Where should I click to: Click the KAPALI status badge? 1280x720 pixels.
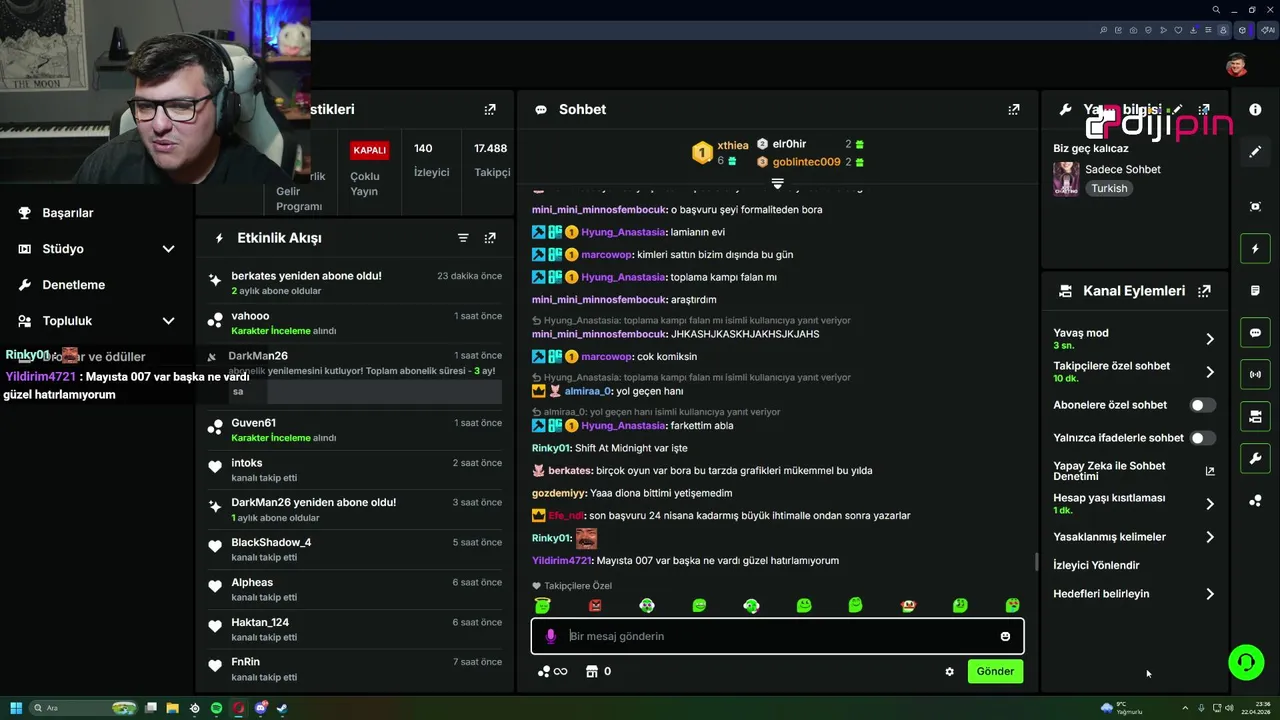coord(369,150)
